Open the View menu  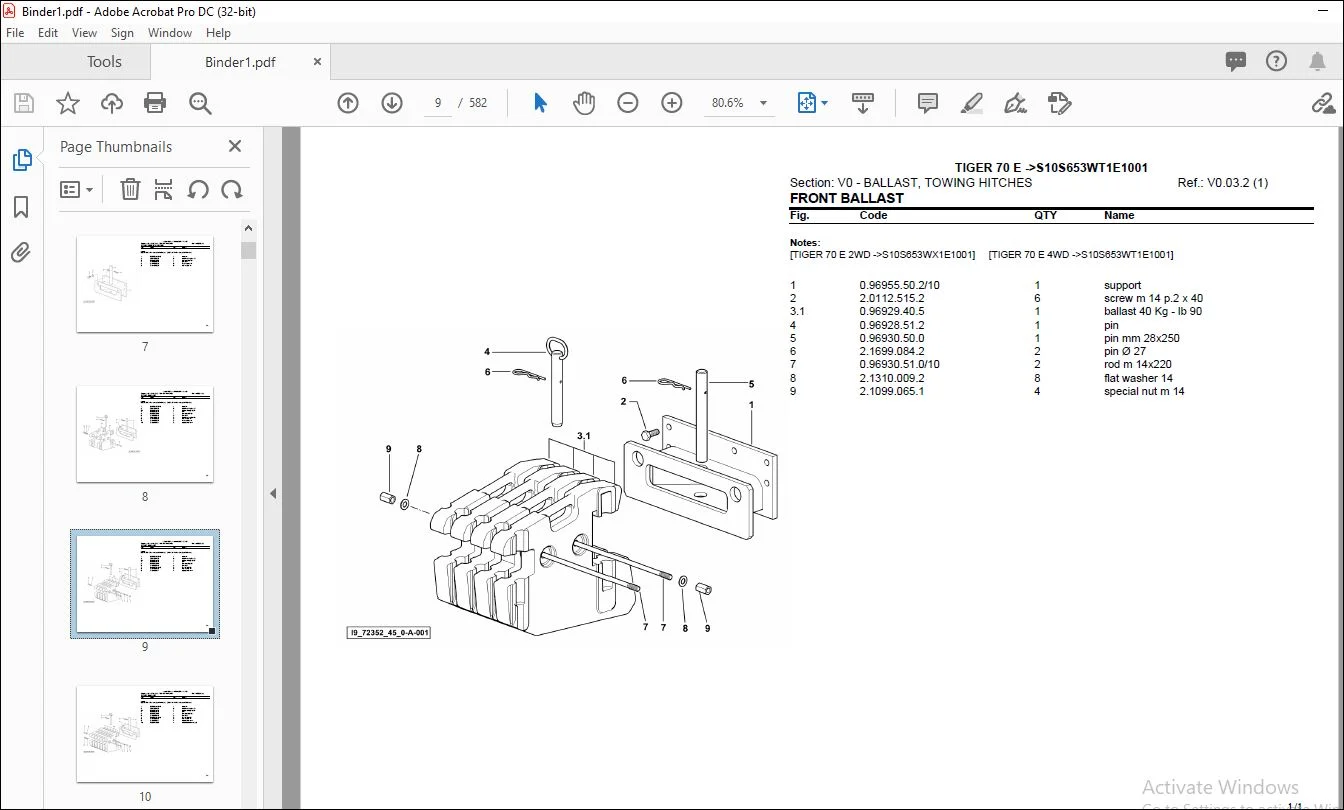[x=85, y=33]
